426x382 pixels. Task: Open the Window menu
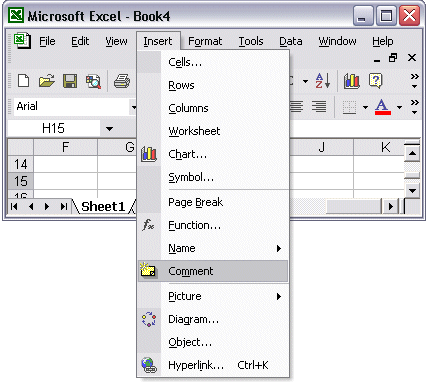tap(337, 41)
